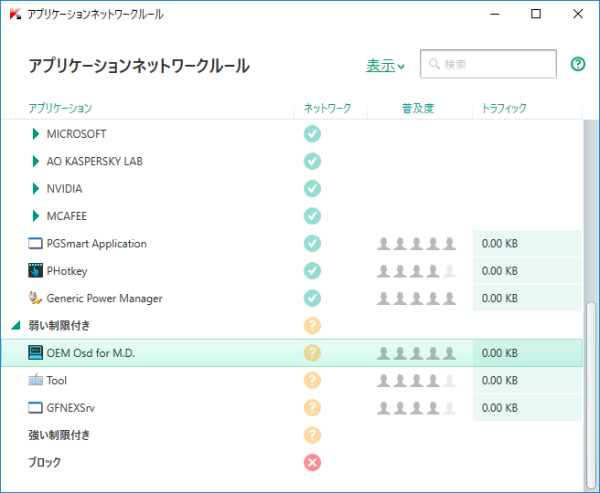
Task: Click NVIDIA network allowed checkmark icon
Action: 312,189
